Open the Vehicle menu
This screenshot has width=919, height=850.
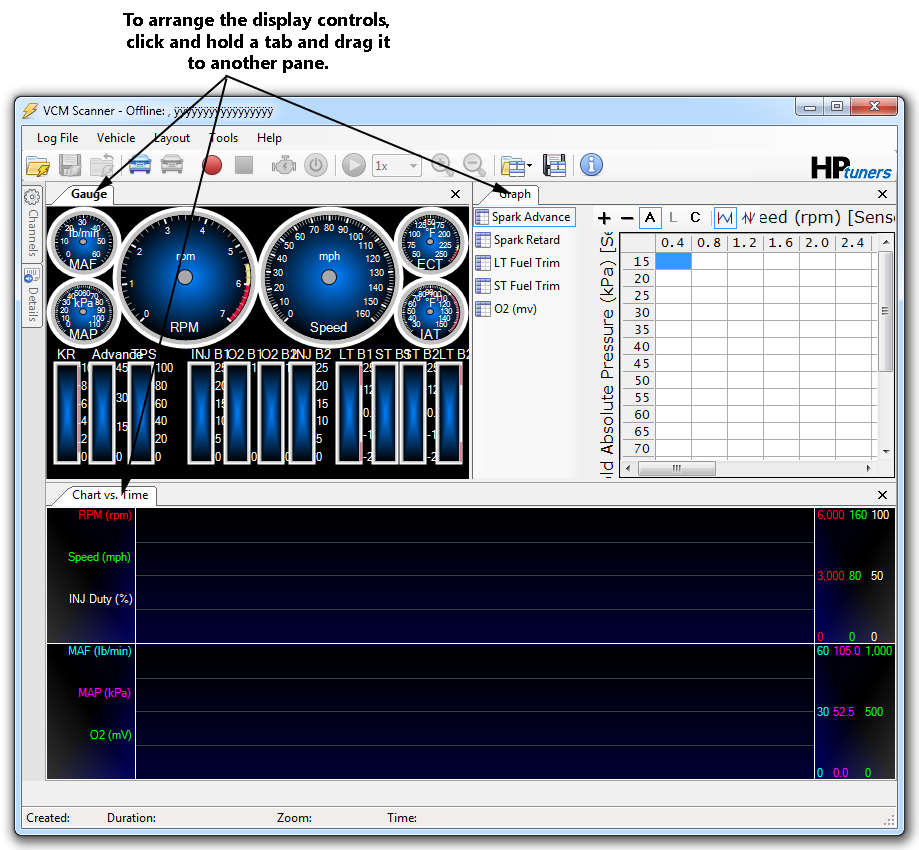[x=116, y=138]
